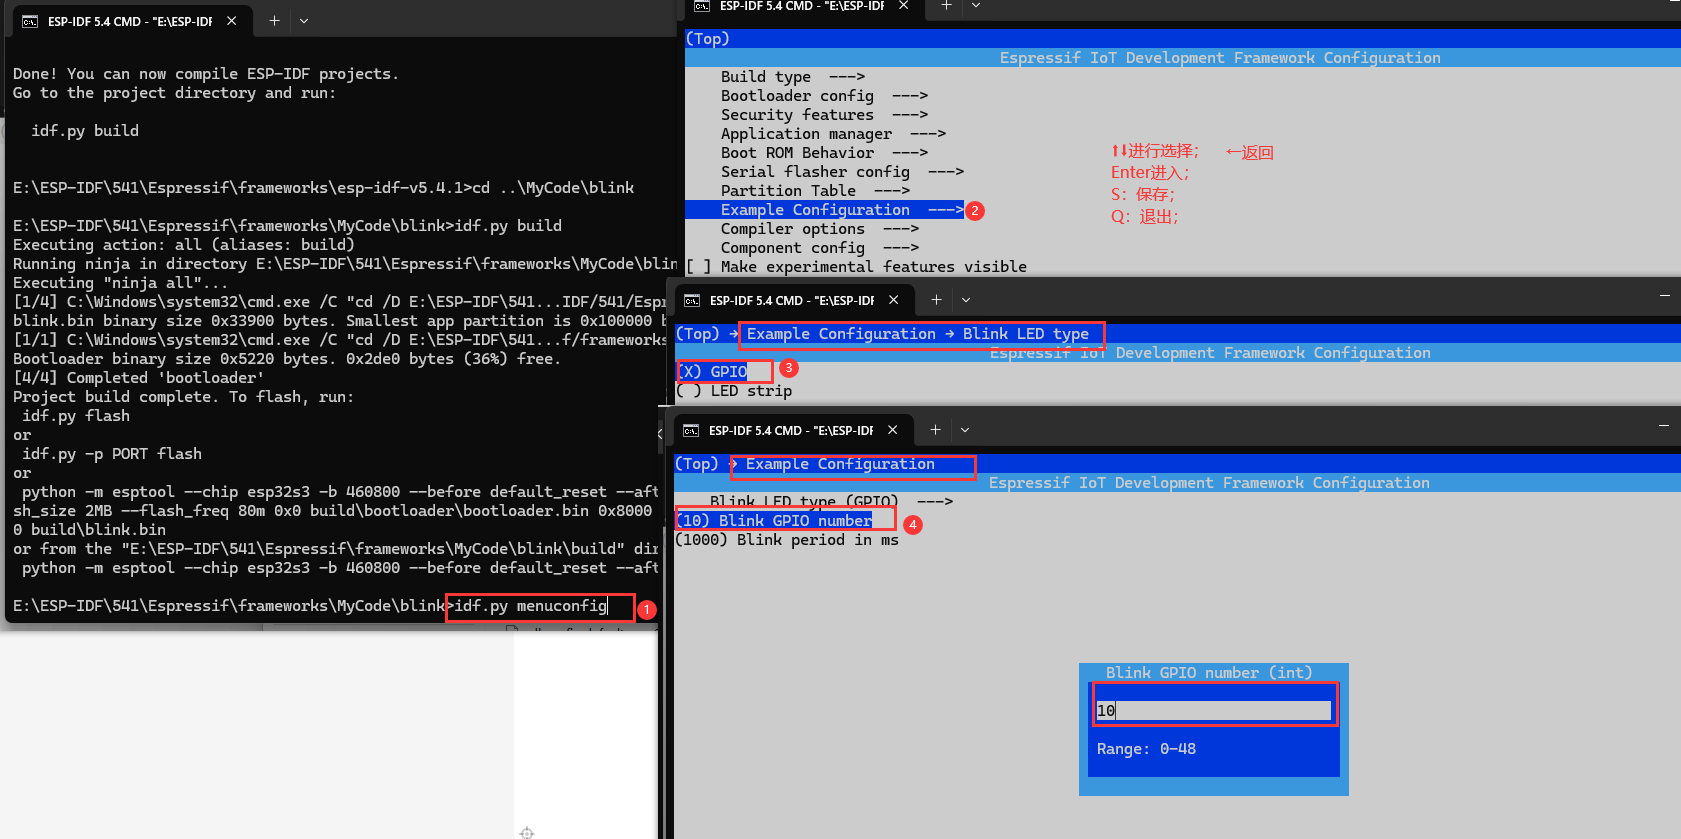Click the (Top) breadcrumb in the main menuconfig window
Image resolution: width=1681 pixels, height=839 pixels.
(x=708, y=39)
